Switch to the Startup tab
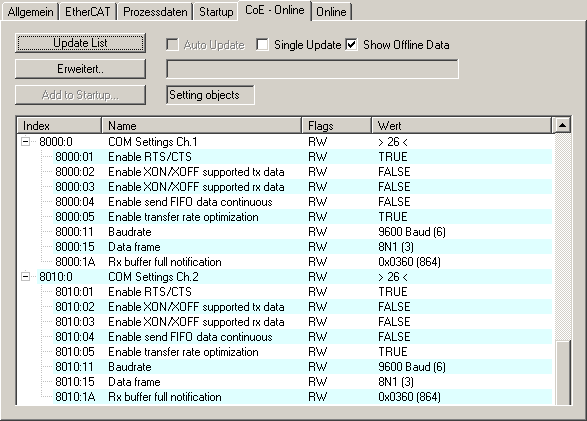The height and width of the screenshot is (421, 587). click(216, 12)
